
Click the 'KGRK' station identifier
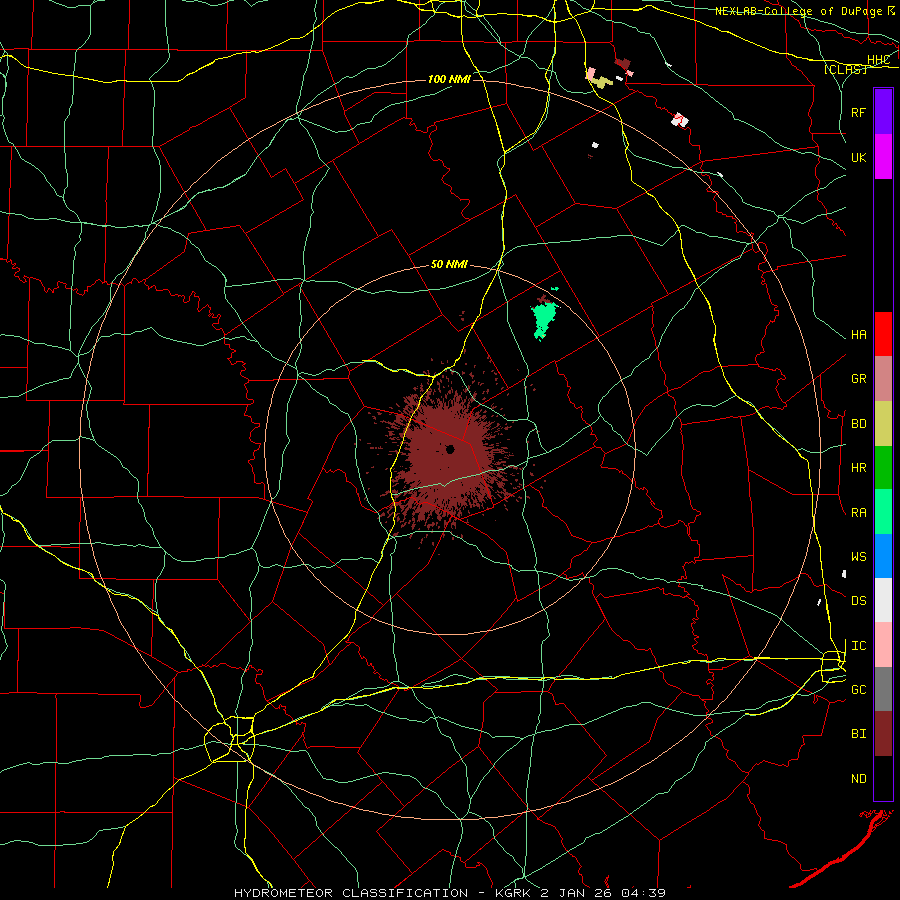pos(511,893)
